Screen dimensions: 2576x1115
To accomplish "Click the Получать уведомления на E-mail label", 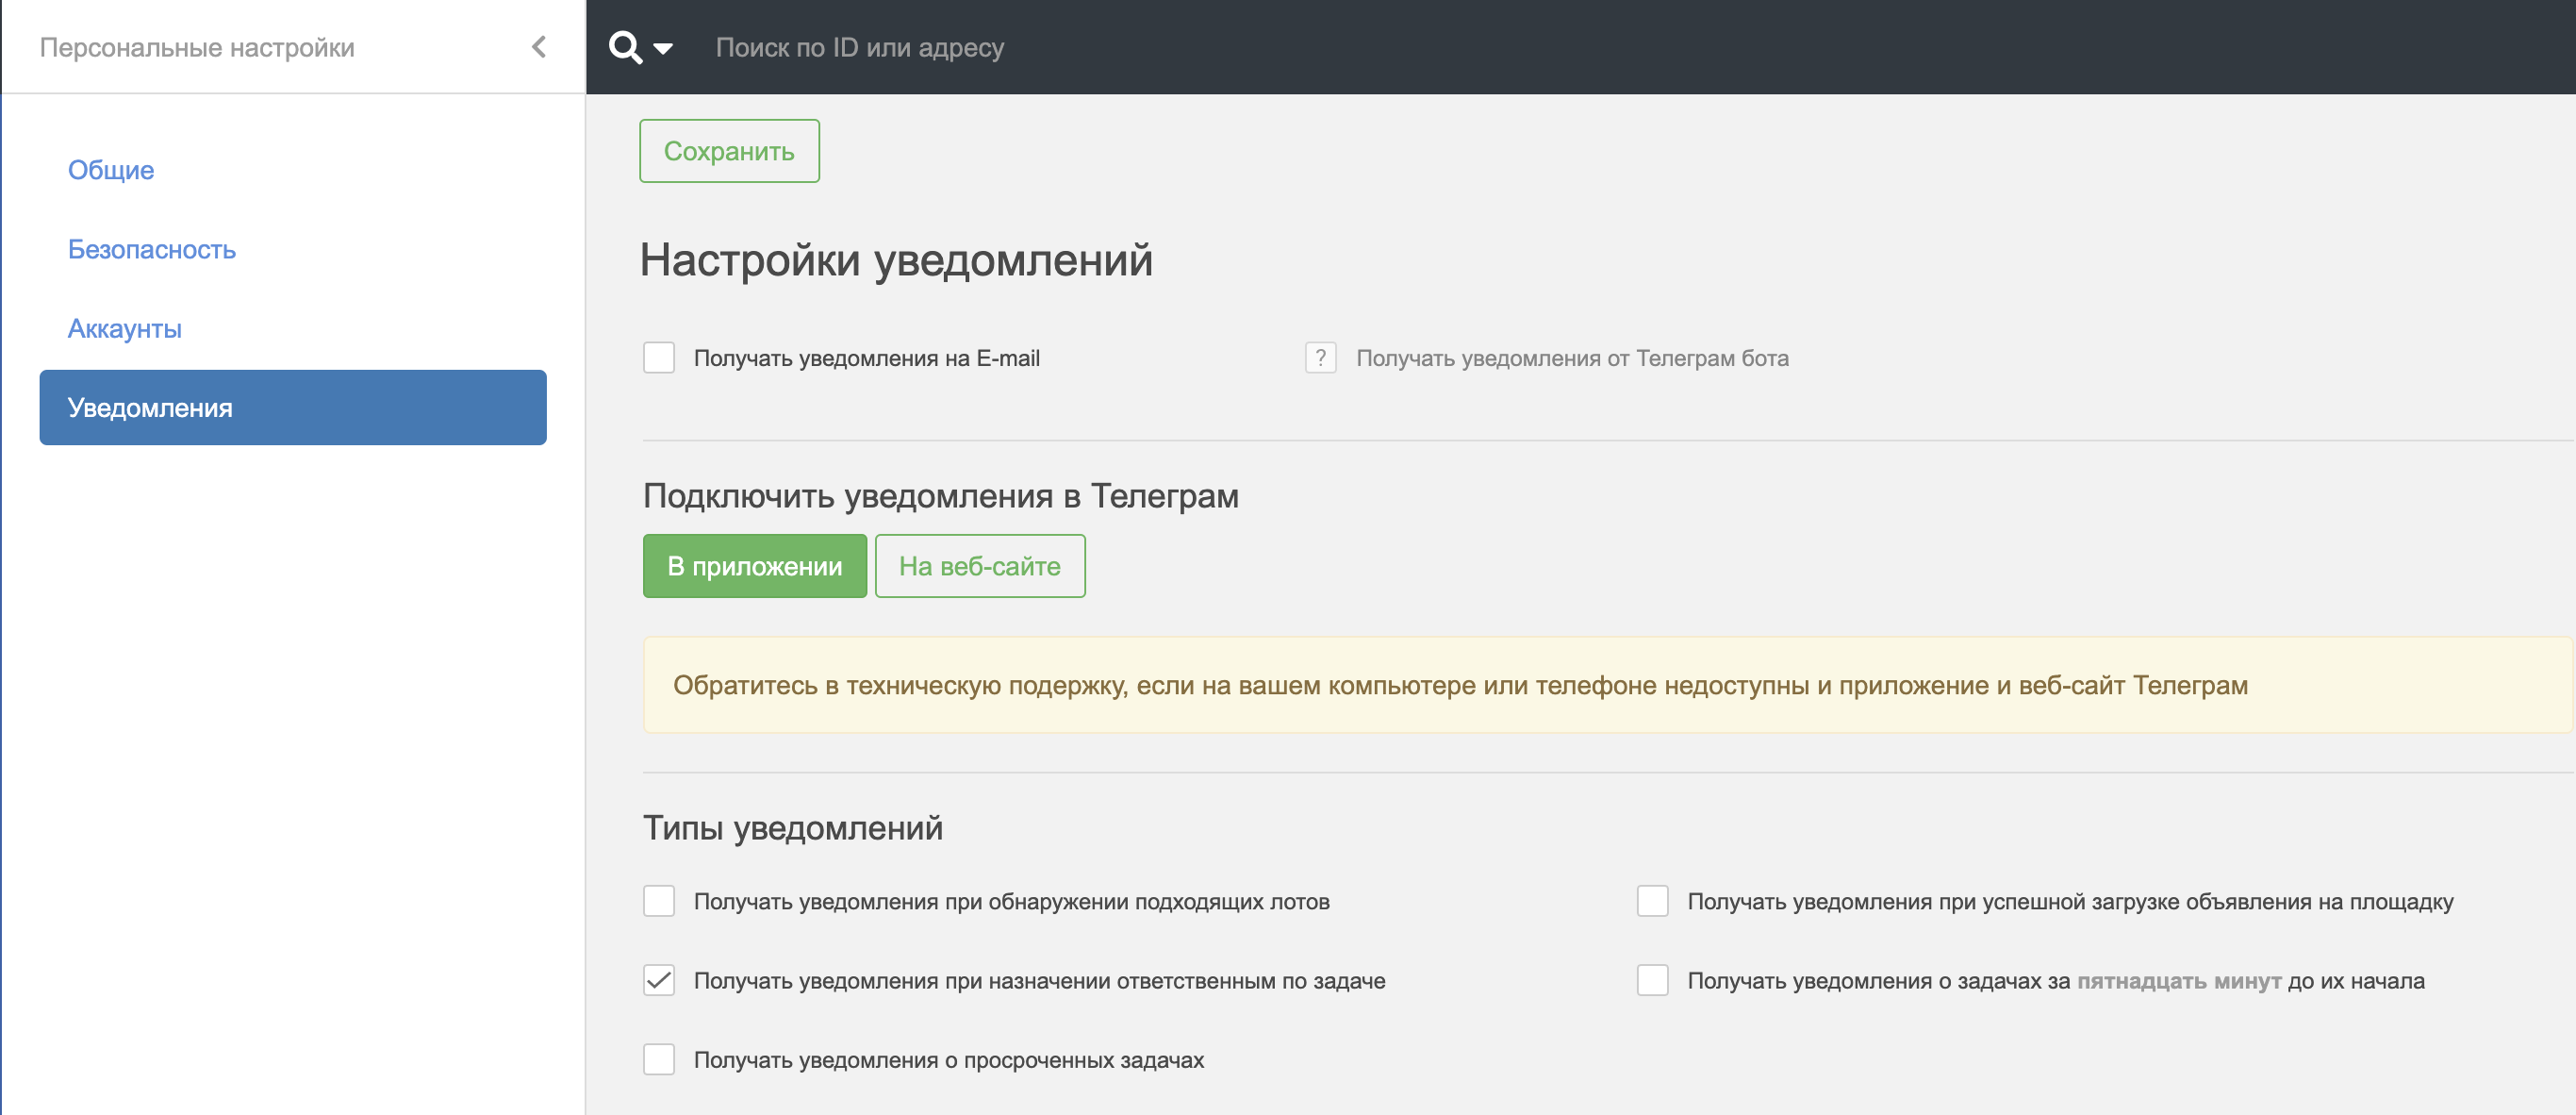I will click(867, 358).
